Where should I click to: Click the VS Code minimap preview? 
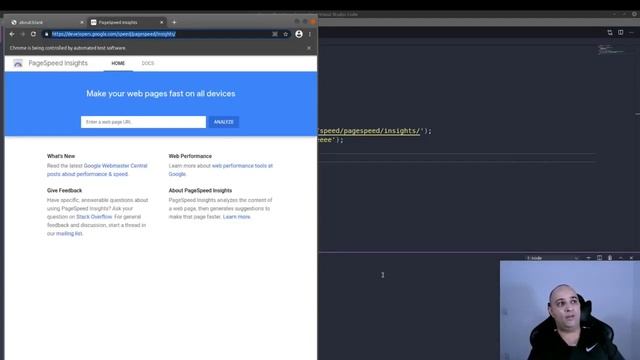[611, 50]
